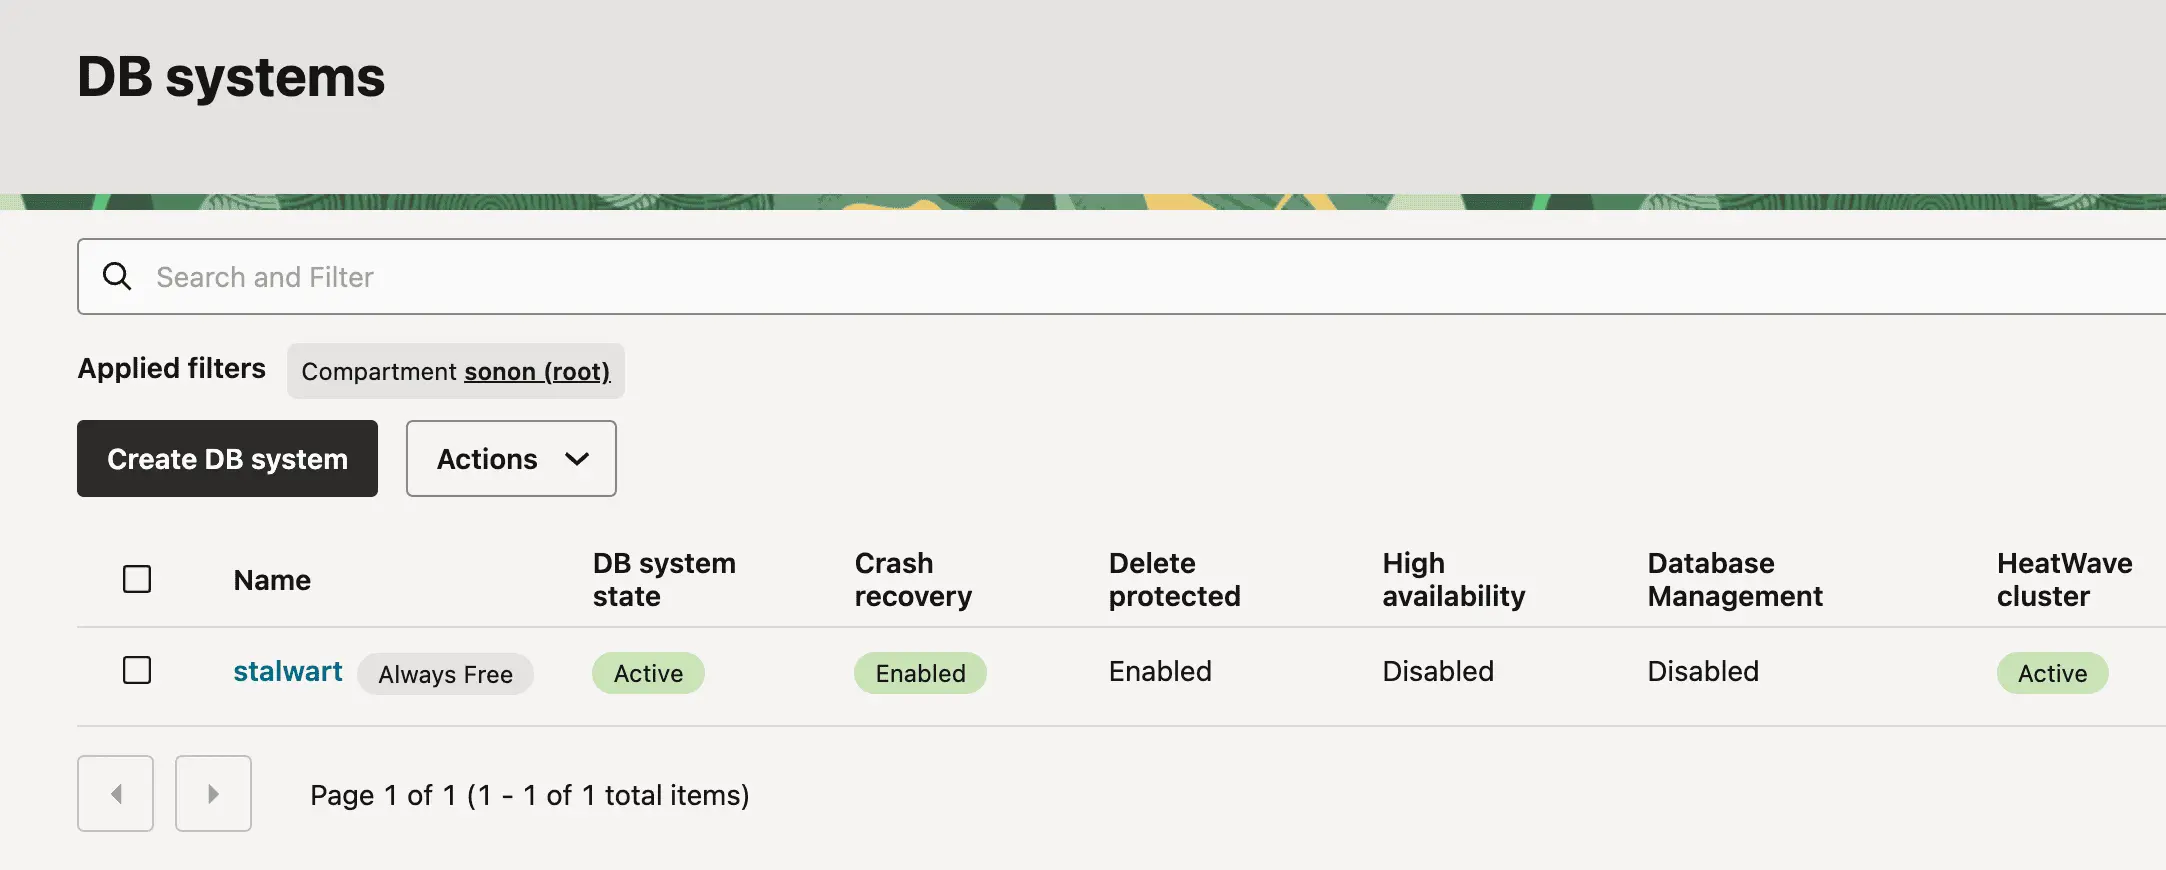The height and width of the screenshot is (870, 2166).
Task: Toggle the select-all checkbox in table header
Action: pos(137,578)
